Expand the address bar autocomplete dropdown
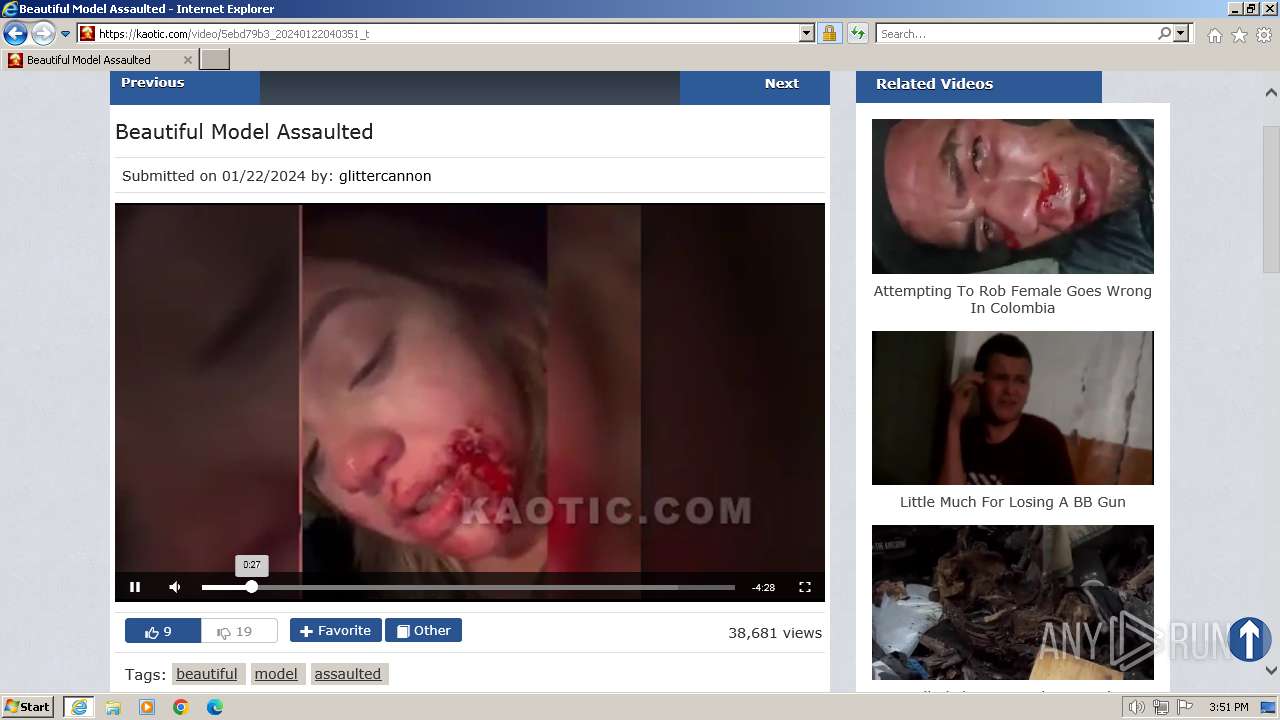 (807, 34)
